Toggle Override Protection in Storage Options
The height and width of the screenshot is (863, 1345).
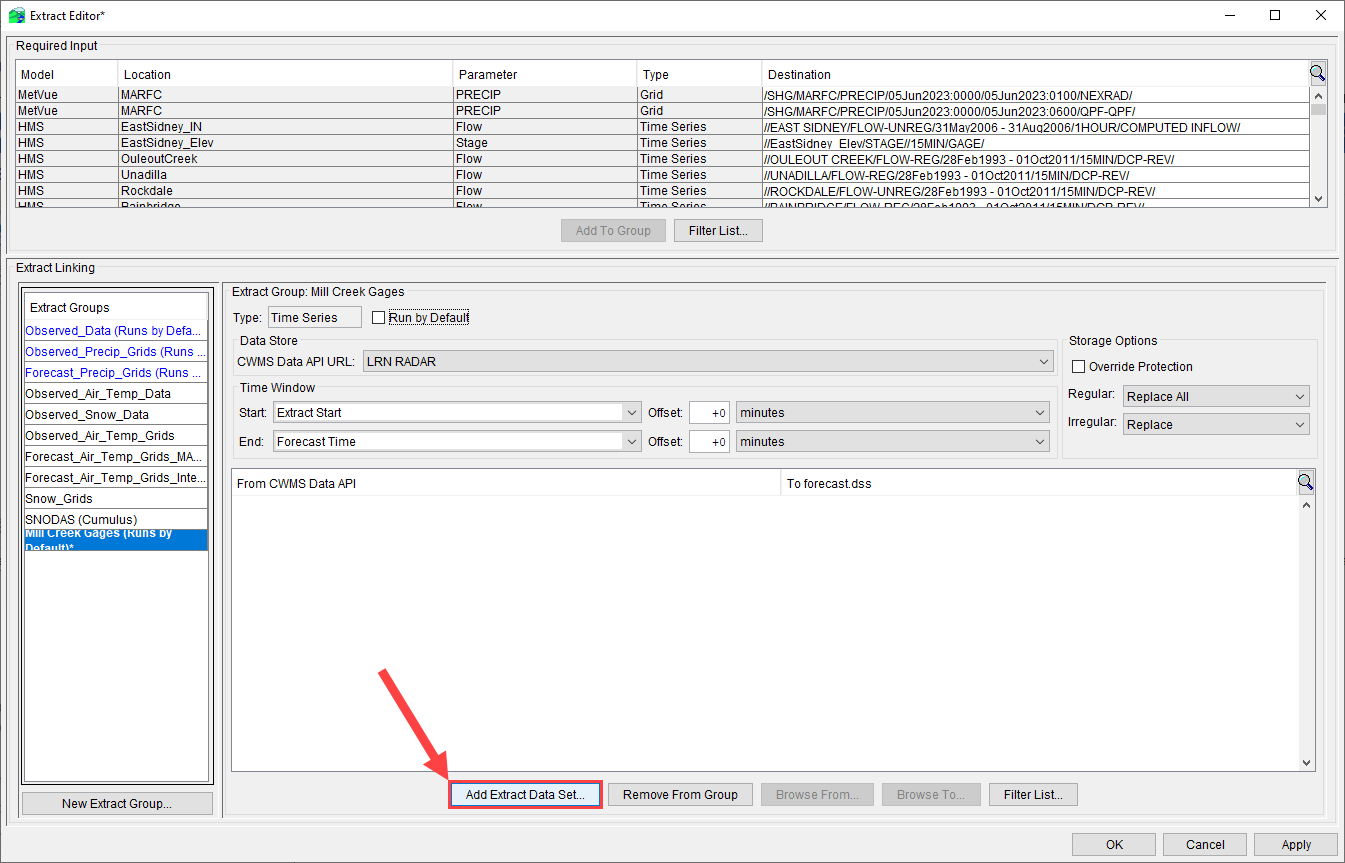[x=1078, y=366]
